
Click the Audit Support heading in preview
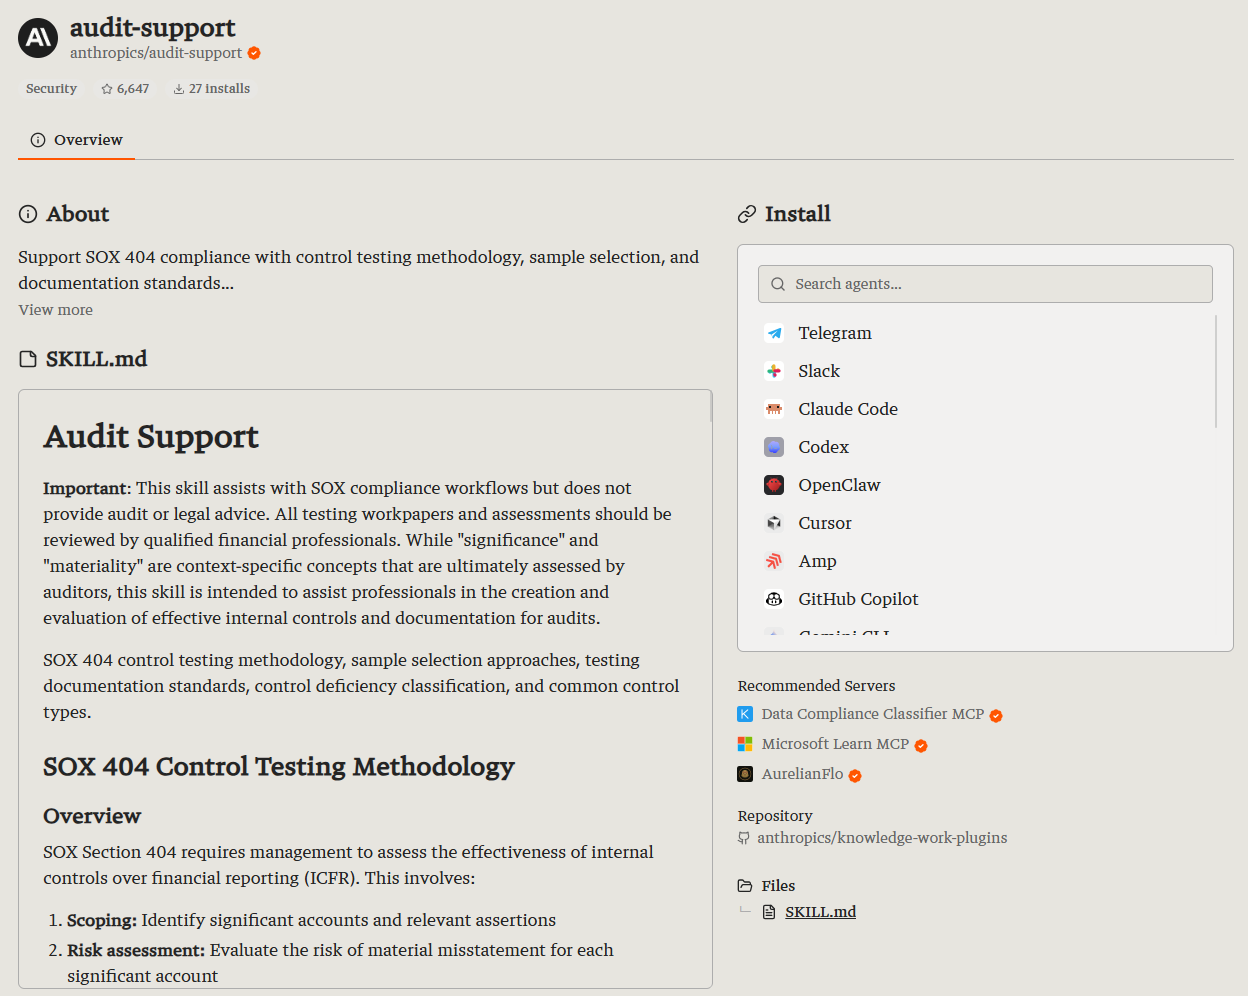[151, 437]
